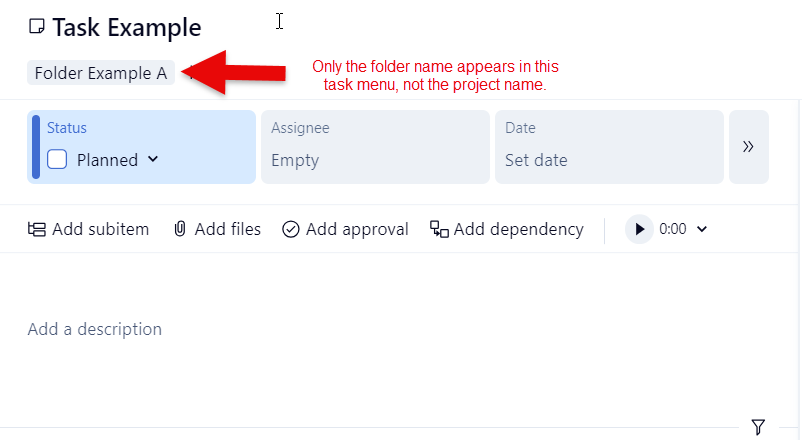802x440 pixels.
Task: Click the task type icon beside Task Example
Action: pos(37,27)
